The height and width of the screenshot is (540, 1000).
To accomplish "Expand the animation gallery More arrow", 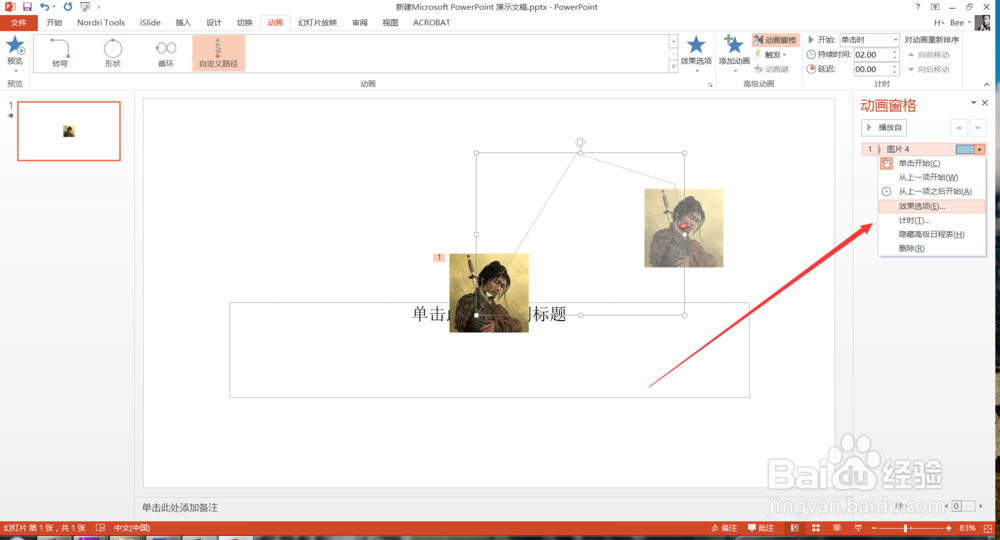I will [673, 66].
